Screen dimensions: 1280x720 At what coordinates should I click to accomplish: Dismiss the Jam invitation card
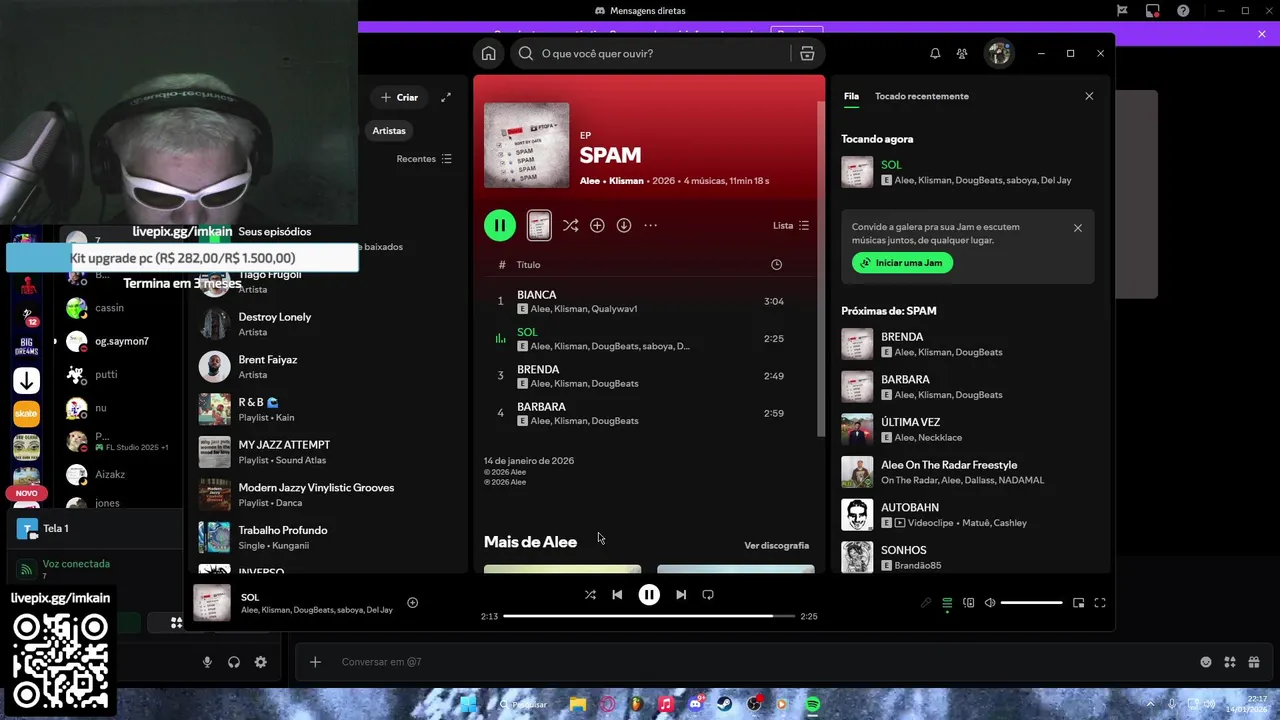[1078, 228]
